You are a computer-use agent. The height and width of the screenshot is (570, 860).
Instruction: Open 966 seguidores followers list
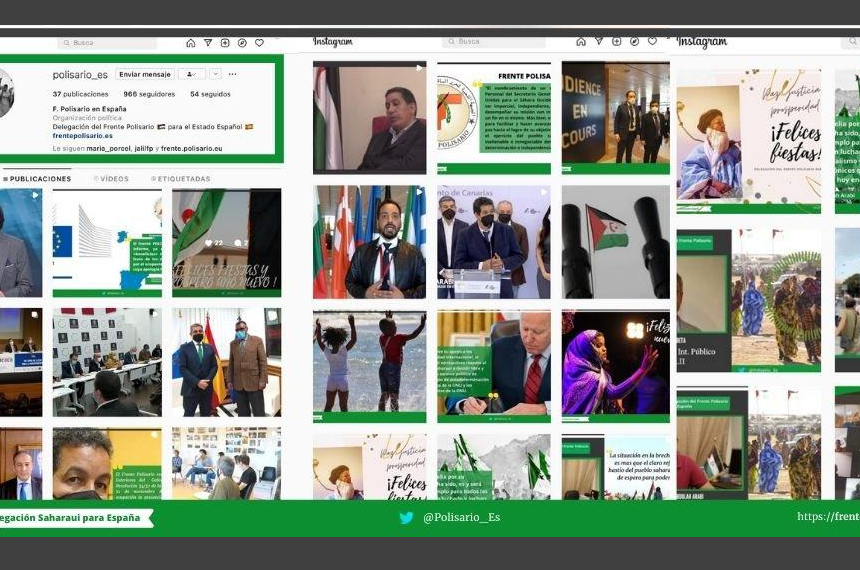point(149,94)
